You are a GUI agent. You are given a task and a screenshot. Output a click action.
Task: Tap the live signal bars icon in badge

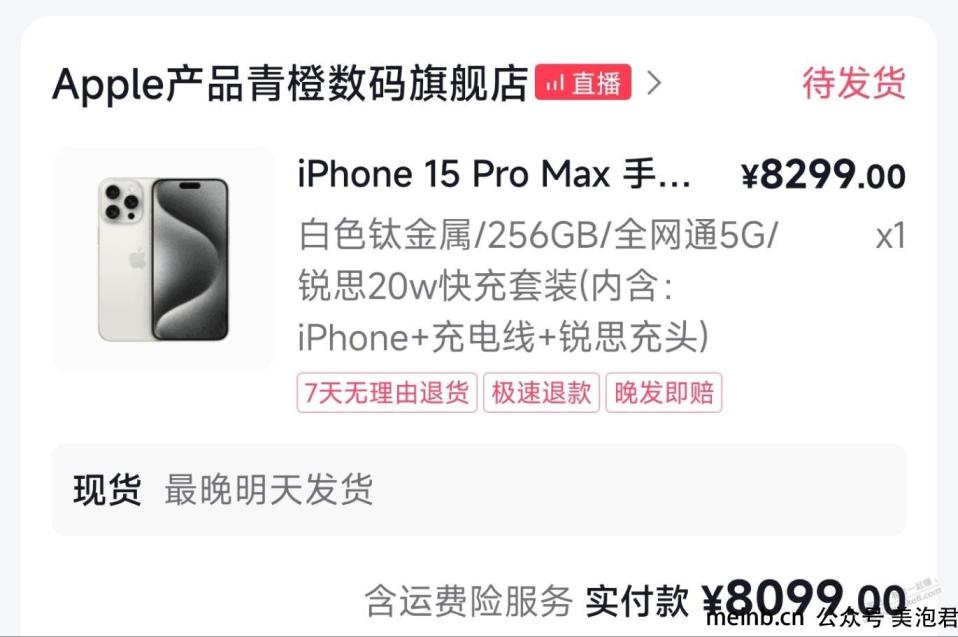pyautogui.click(x=555, y=82)
